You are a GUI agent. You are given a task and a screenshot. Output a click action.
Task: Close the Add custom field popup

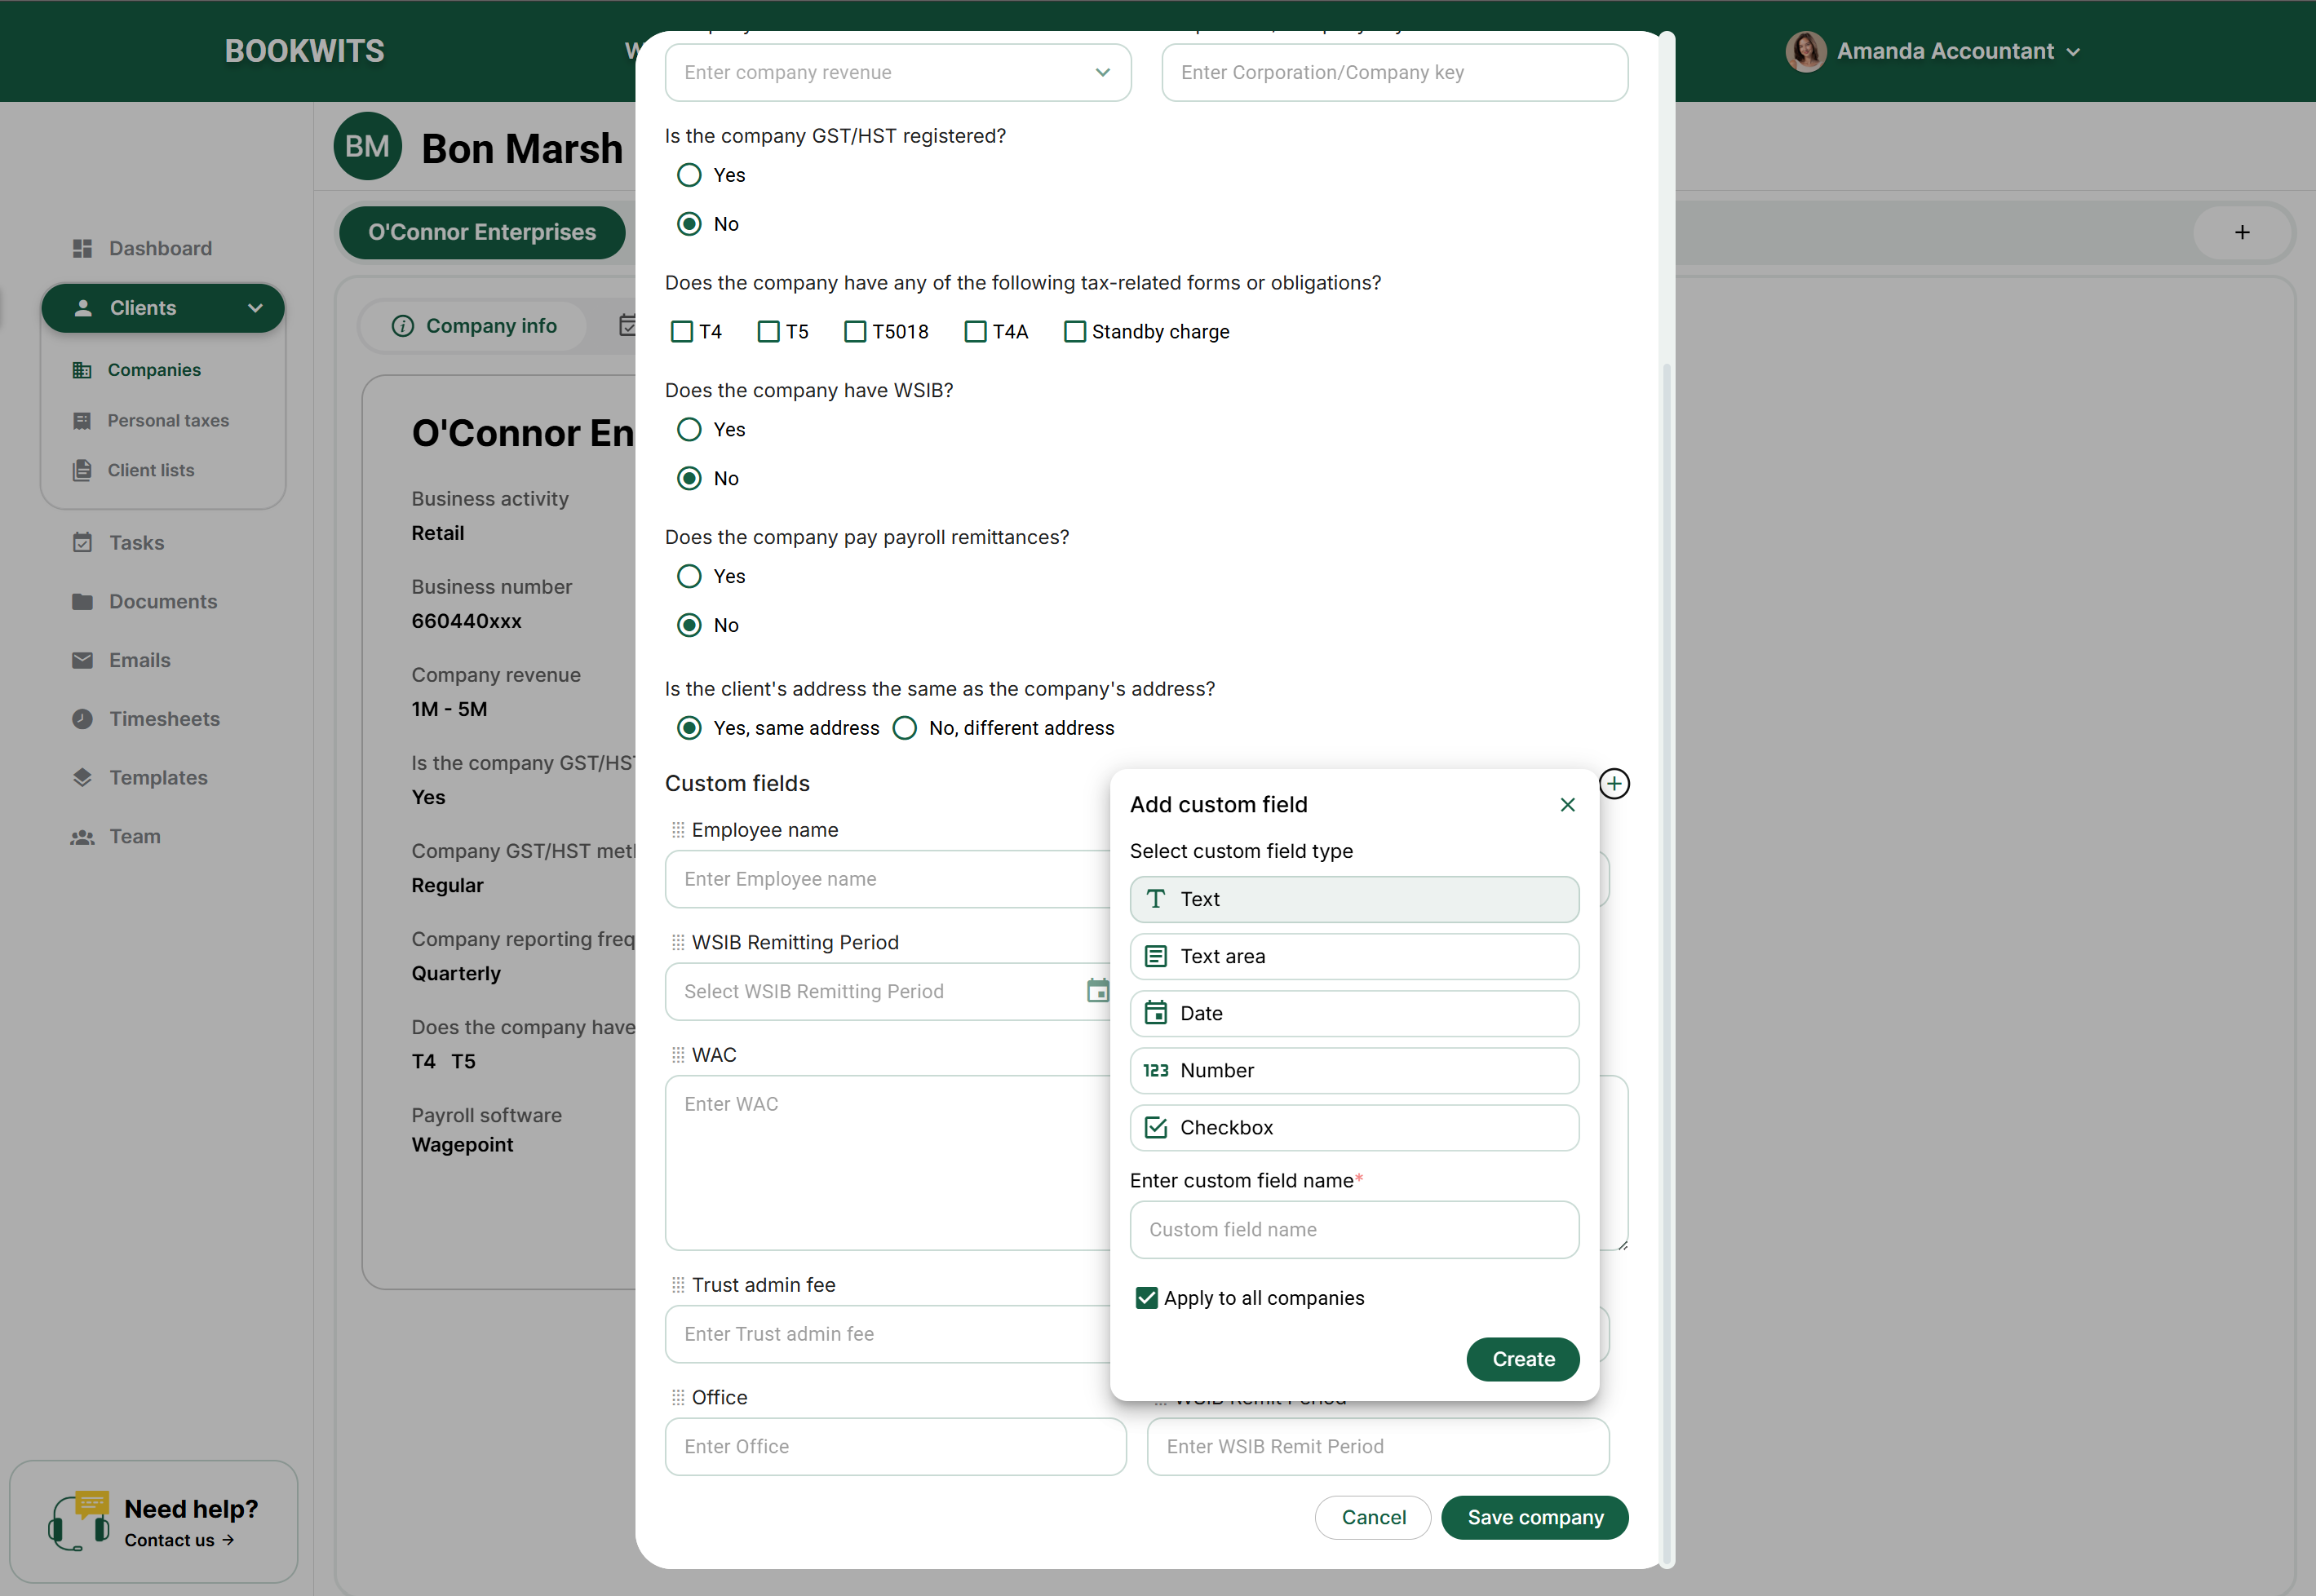tap(1567, 804)
